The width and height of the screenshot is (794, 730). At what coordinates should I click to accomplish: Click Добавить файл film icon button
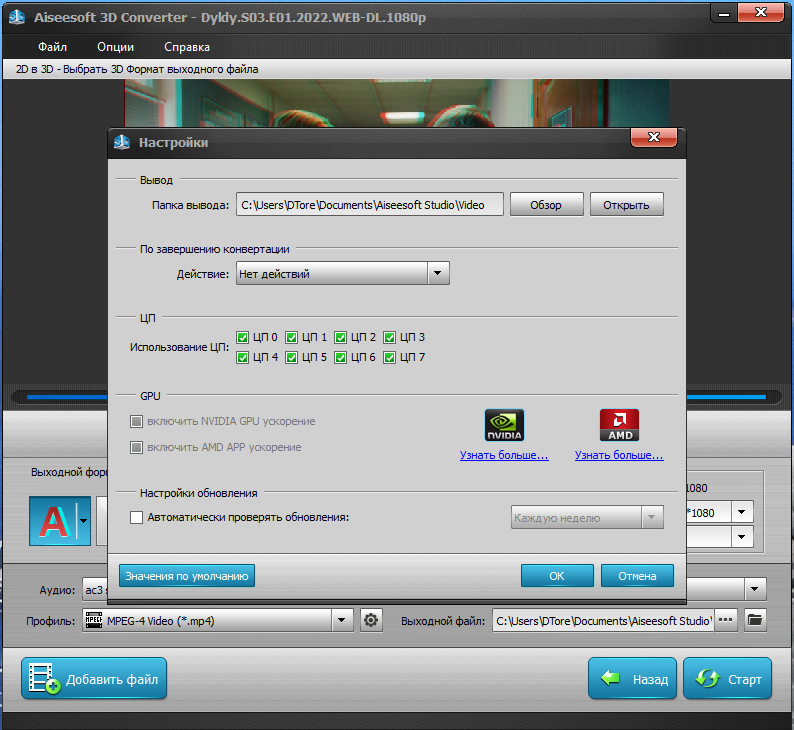point(94,678)
